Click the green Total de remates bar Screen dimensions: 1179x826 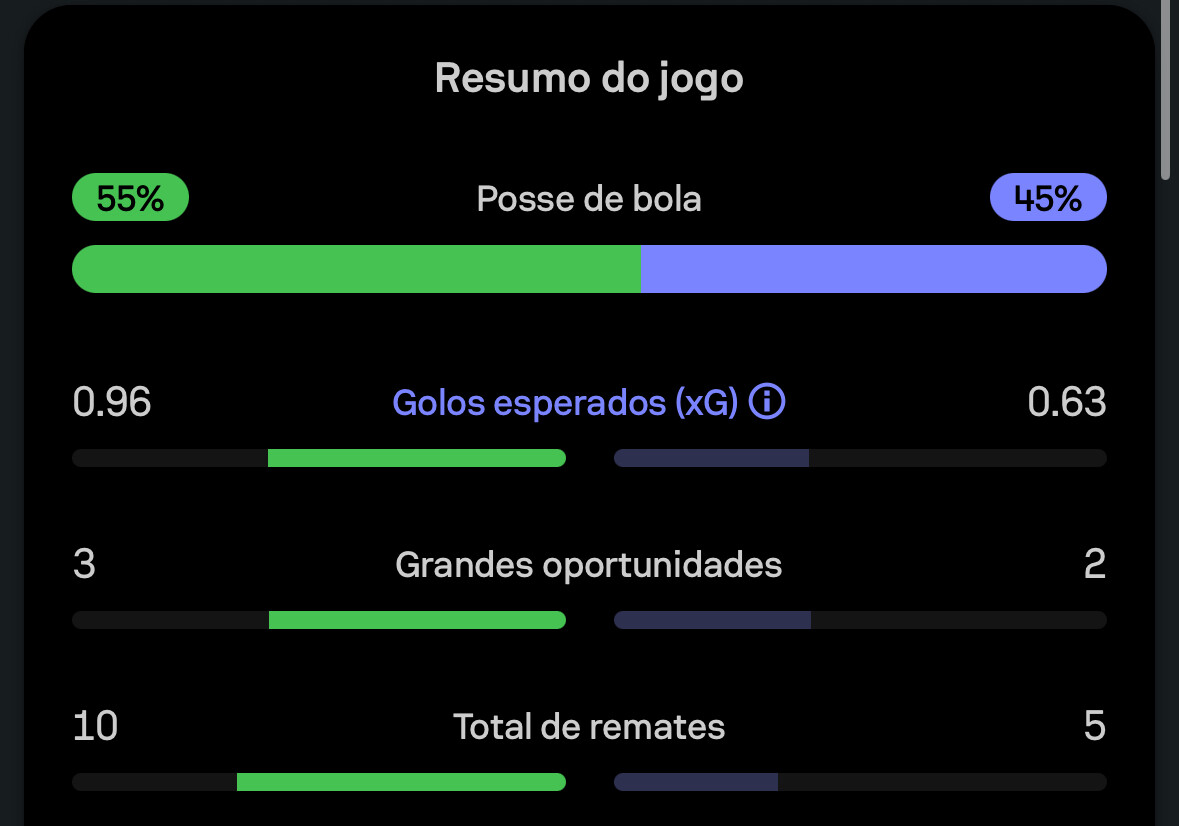tap(401, 782)
